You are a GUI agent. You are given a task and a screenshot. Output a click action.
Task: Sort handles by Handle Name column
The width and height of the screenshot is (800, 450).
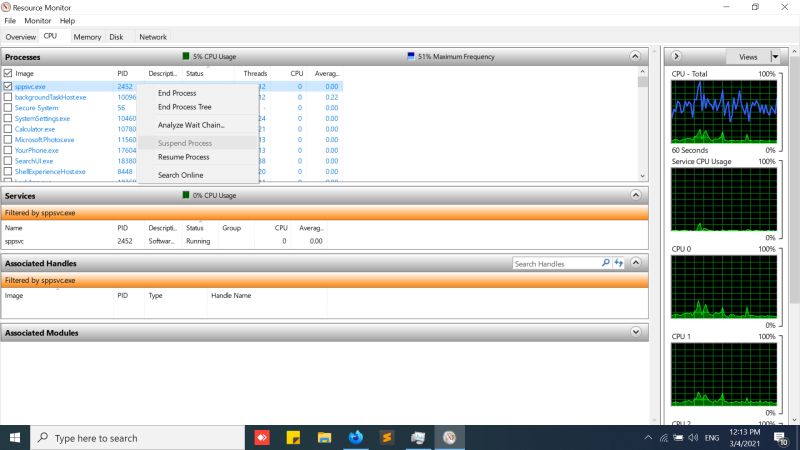[231, 295]
